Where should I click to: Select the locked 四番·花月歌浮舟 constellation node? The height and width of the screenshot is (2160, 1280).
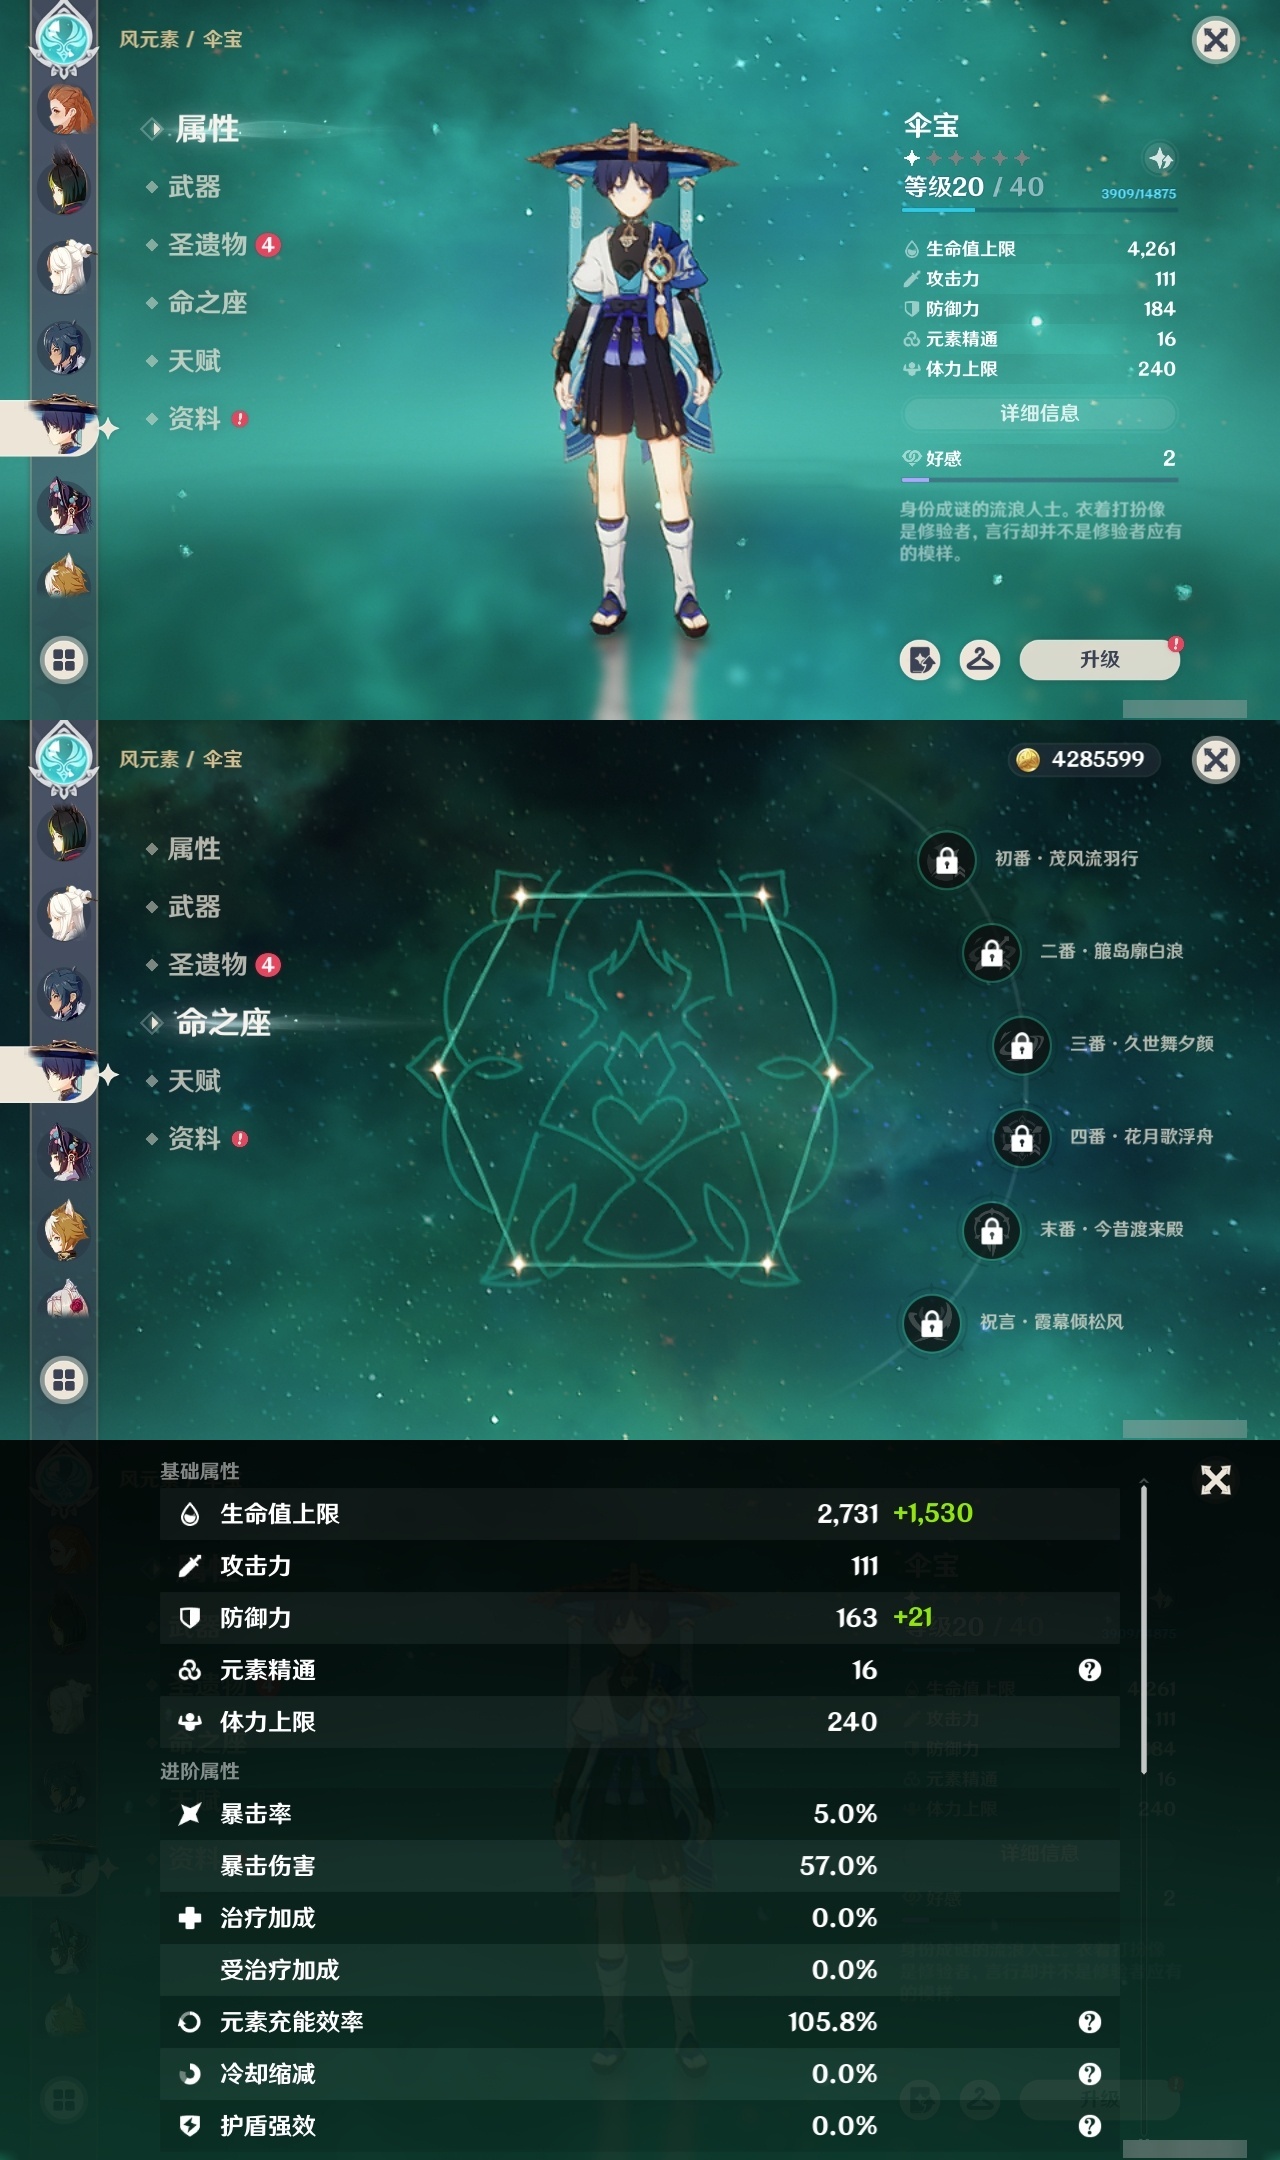click(x=1021, y=1137)
